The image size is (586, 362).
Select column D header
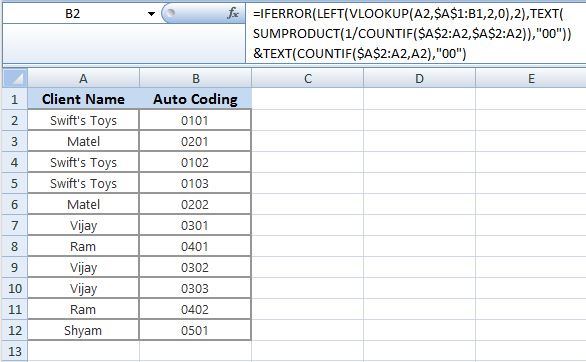pos(419,78)
